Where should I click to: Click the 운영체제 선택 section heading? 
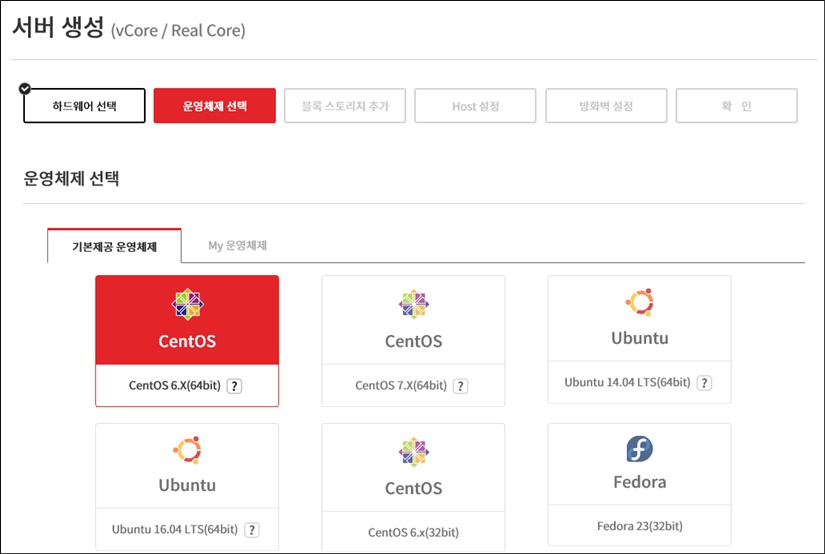pos(71,178)
